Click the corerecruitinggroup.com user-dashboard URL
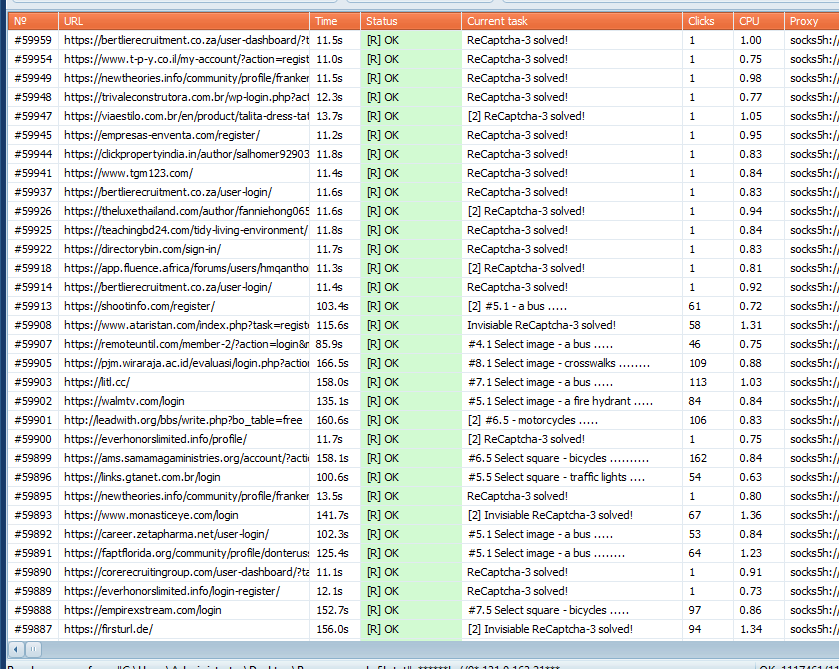This screenshot has width=839, height=669. 186,572
